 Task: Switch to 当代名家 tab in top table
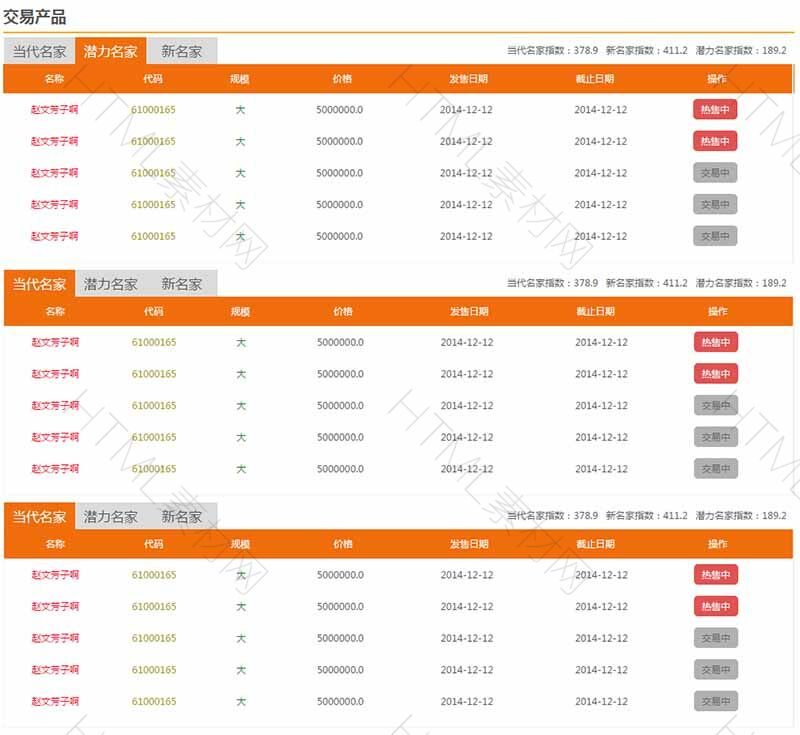39,52
